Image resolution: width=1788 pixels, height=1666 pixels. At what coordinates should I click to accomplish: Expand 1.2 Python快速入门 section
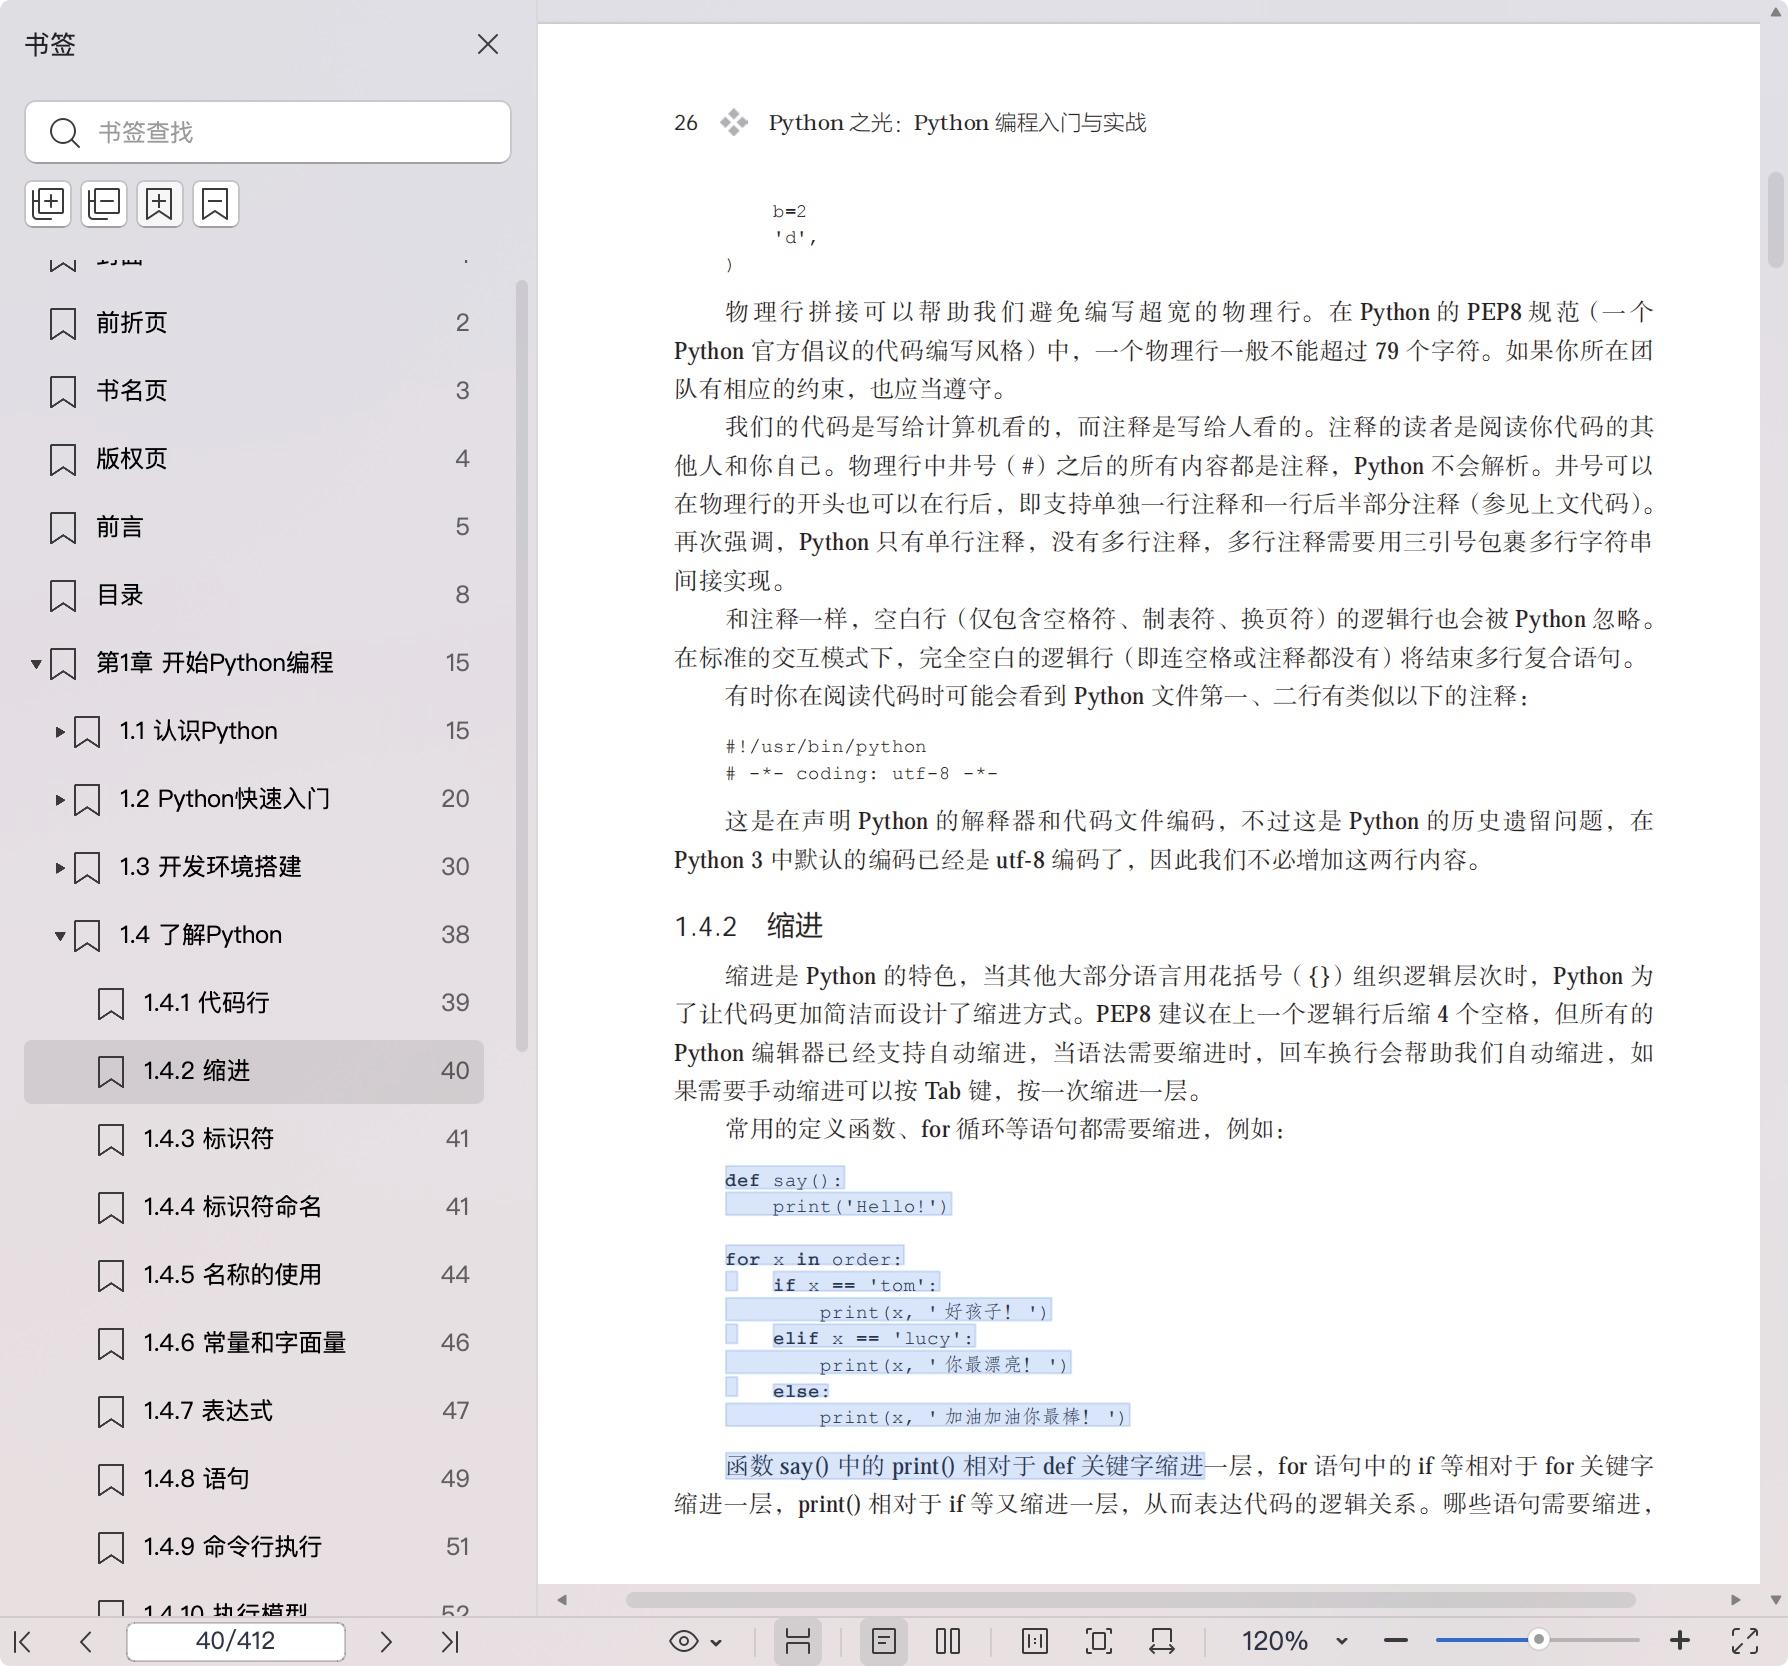pos(60,799)
